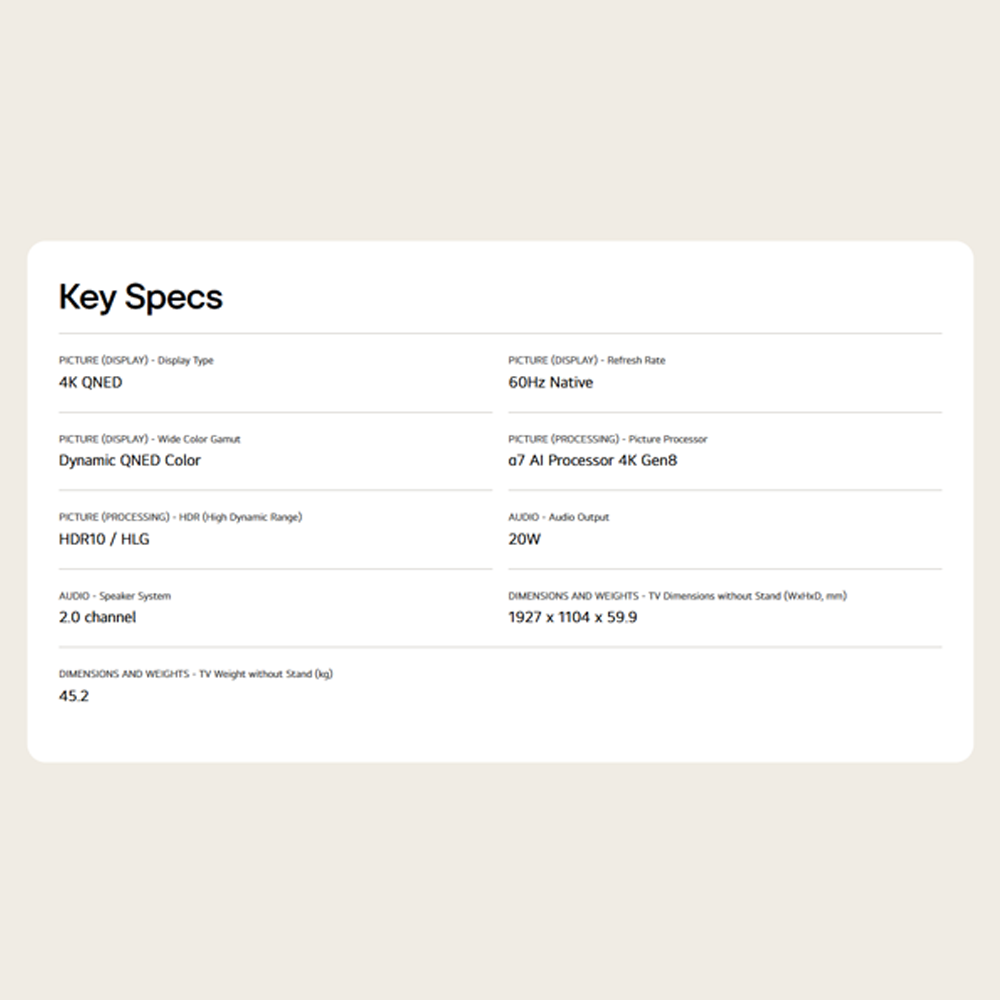
Task: Click the Picture Processor label
Action: point(607,439)
